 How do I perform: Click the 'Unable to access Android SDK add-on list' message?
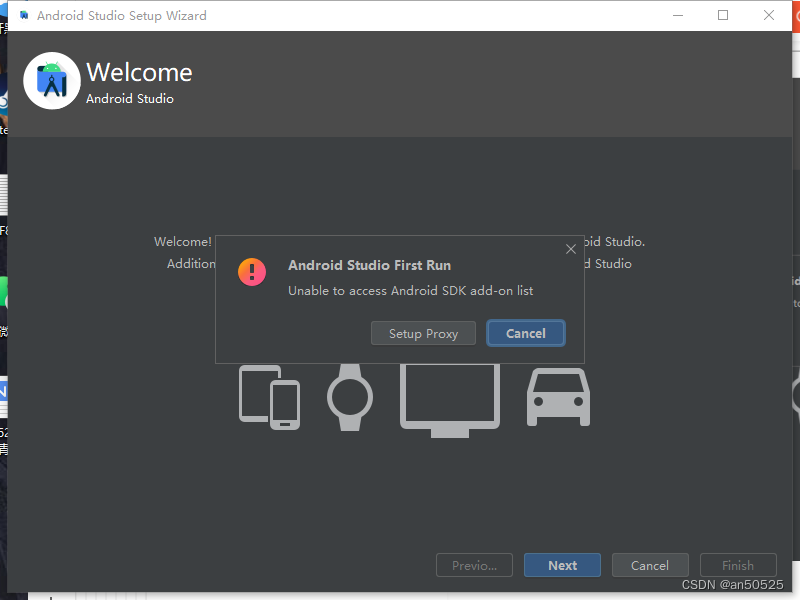[410, 291]
